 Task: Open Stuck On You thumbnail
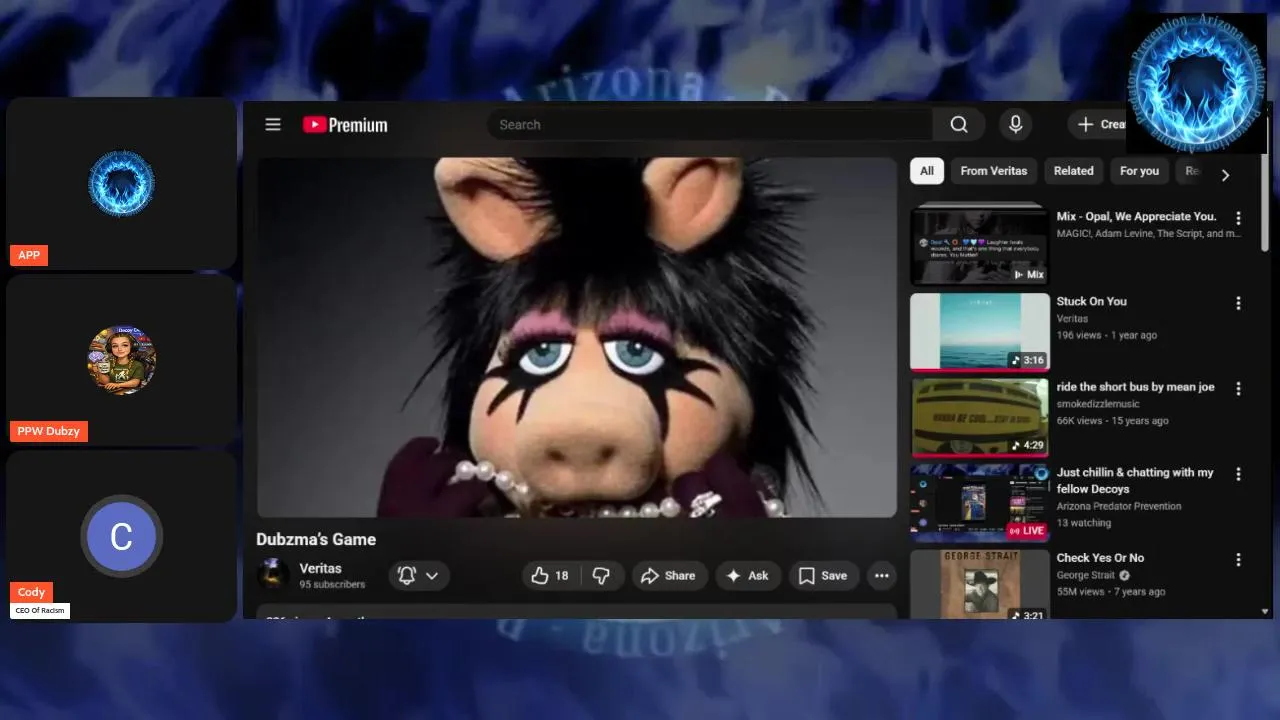click(x=979, y=331)
